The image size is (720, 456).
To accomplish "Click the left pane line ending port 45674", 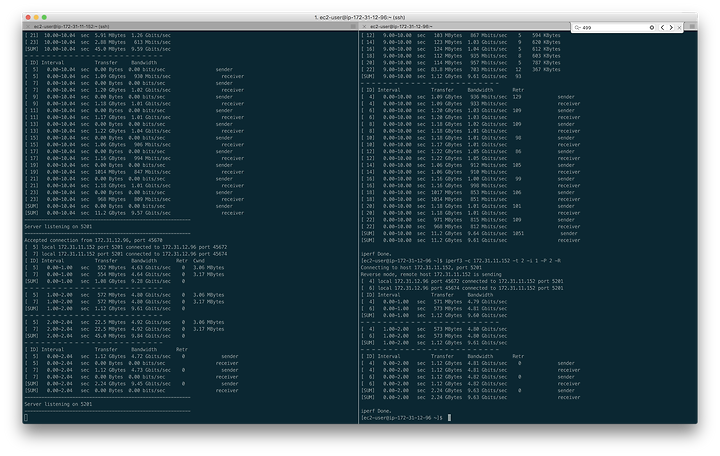I will coord(126,254).
